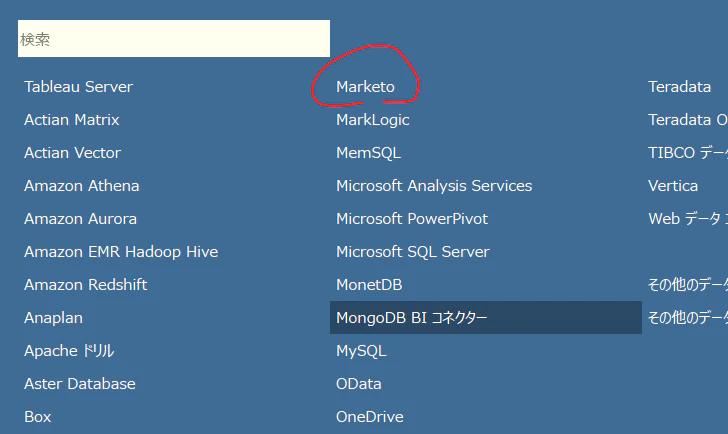Open Web データ connector entry
This screenshot has width=728, height=434.
tap(688, 219)
